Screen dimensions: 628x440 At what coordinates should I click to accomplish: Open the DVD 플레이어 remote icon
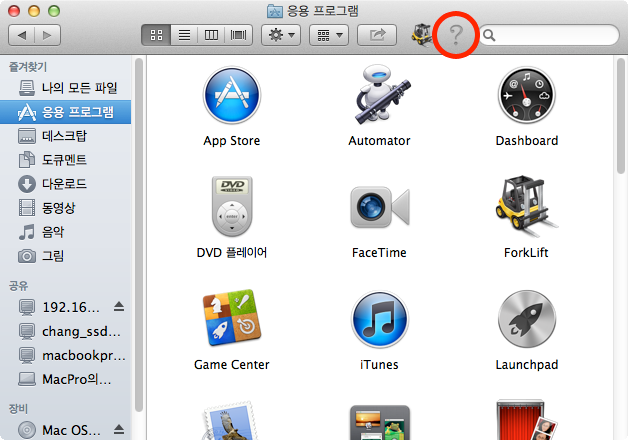pos(232,206)
